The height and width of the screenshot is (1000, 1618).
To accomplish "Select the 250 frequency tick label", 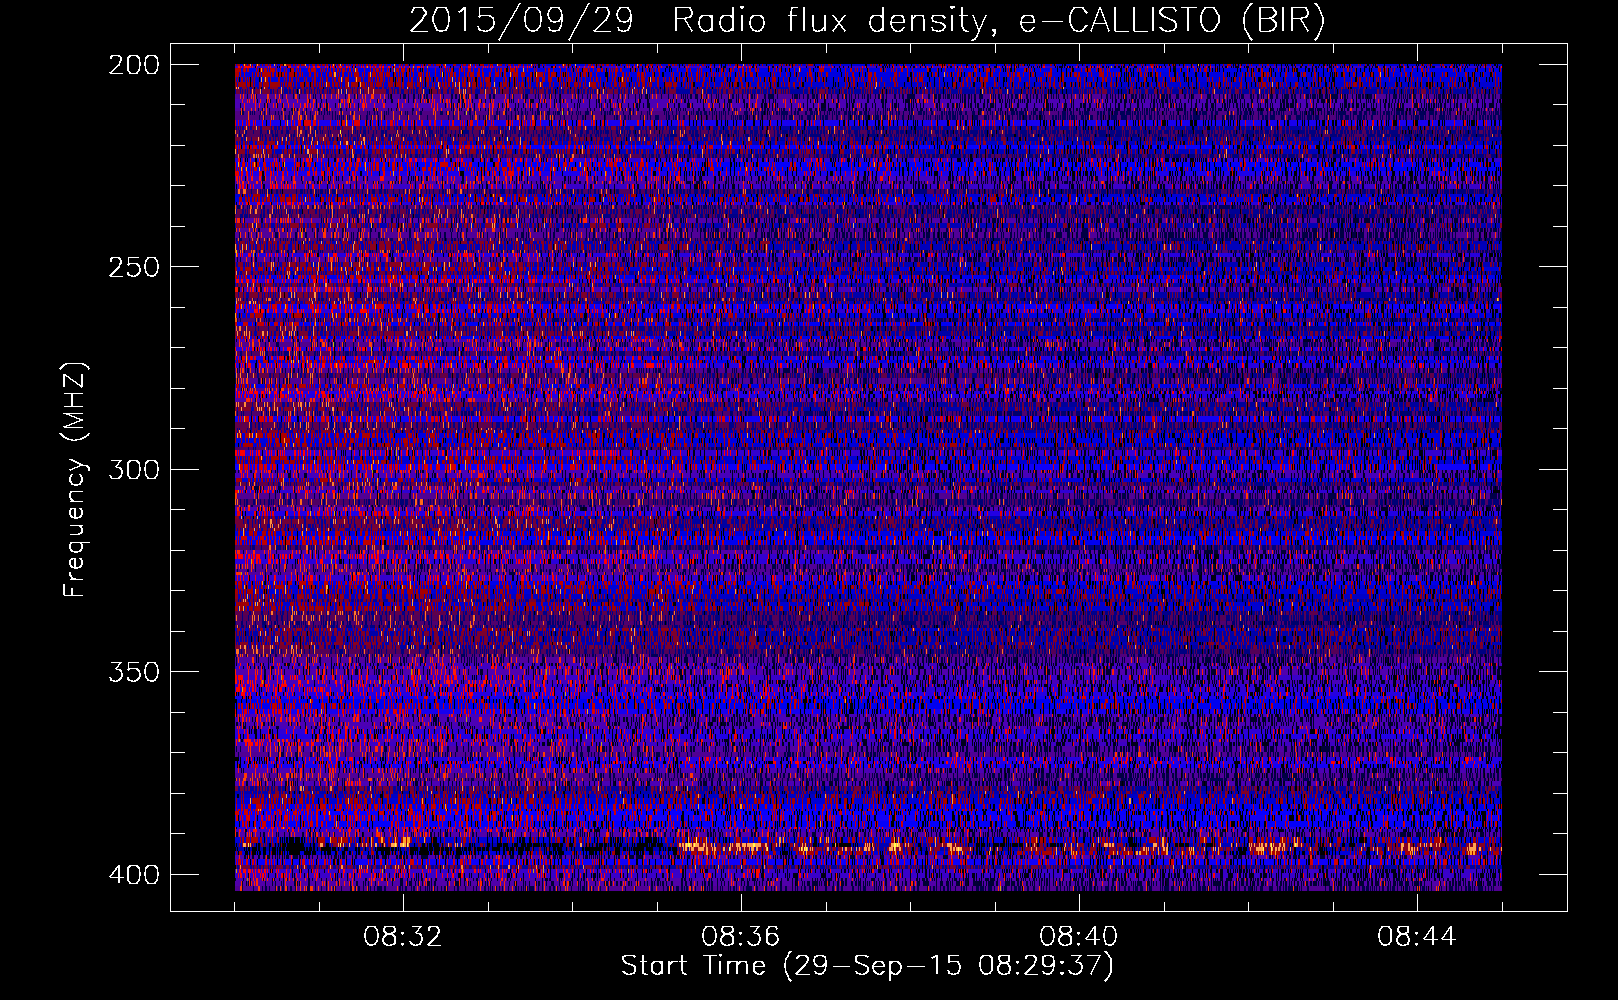I will click(133, 267).
